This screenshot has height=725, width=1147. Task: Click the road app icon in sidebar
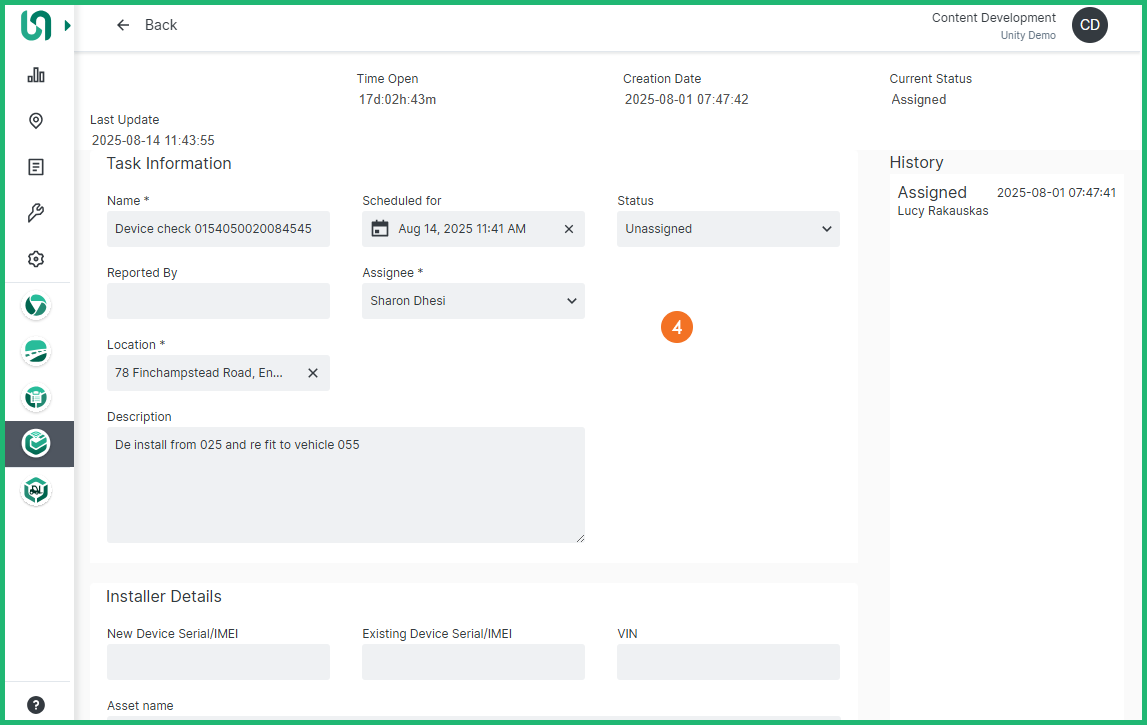pos(36,352)
